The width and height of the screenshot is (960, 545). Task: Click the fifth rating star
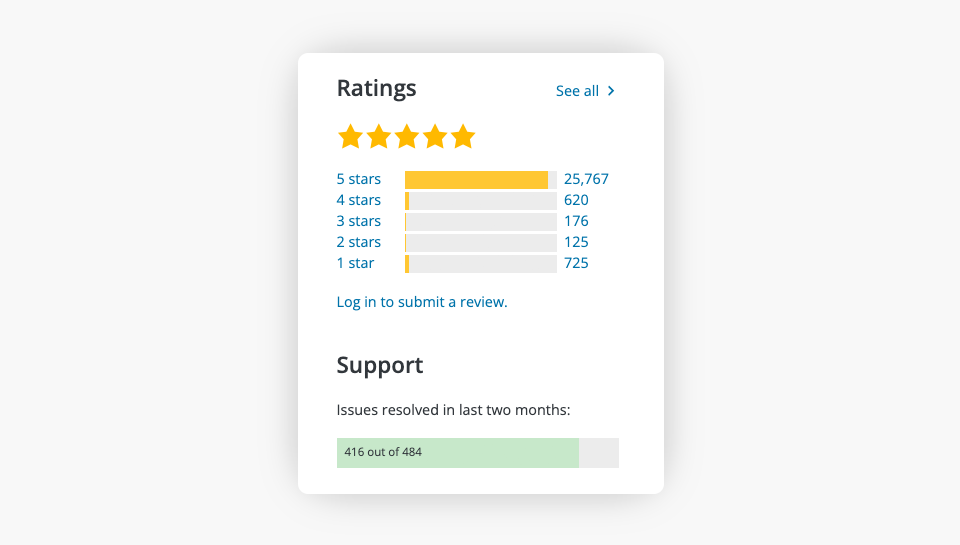point(462,137)
